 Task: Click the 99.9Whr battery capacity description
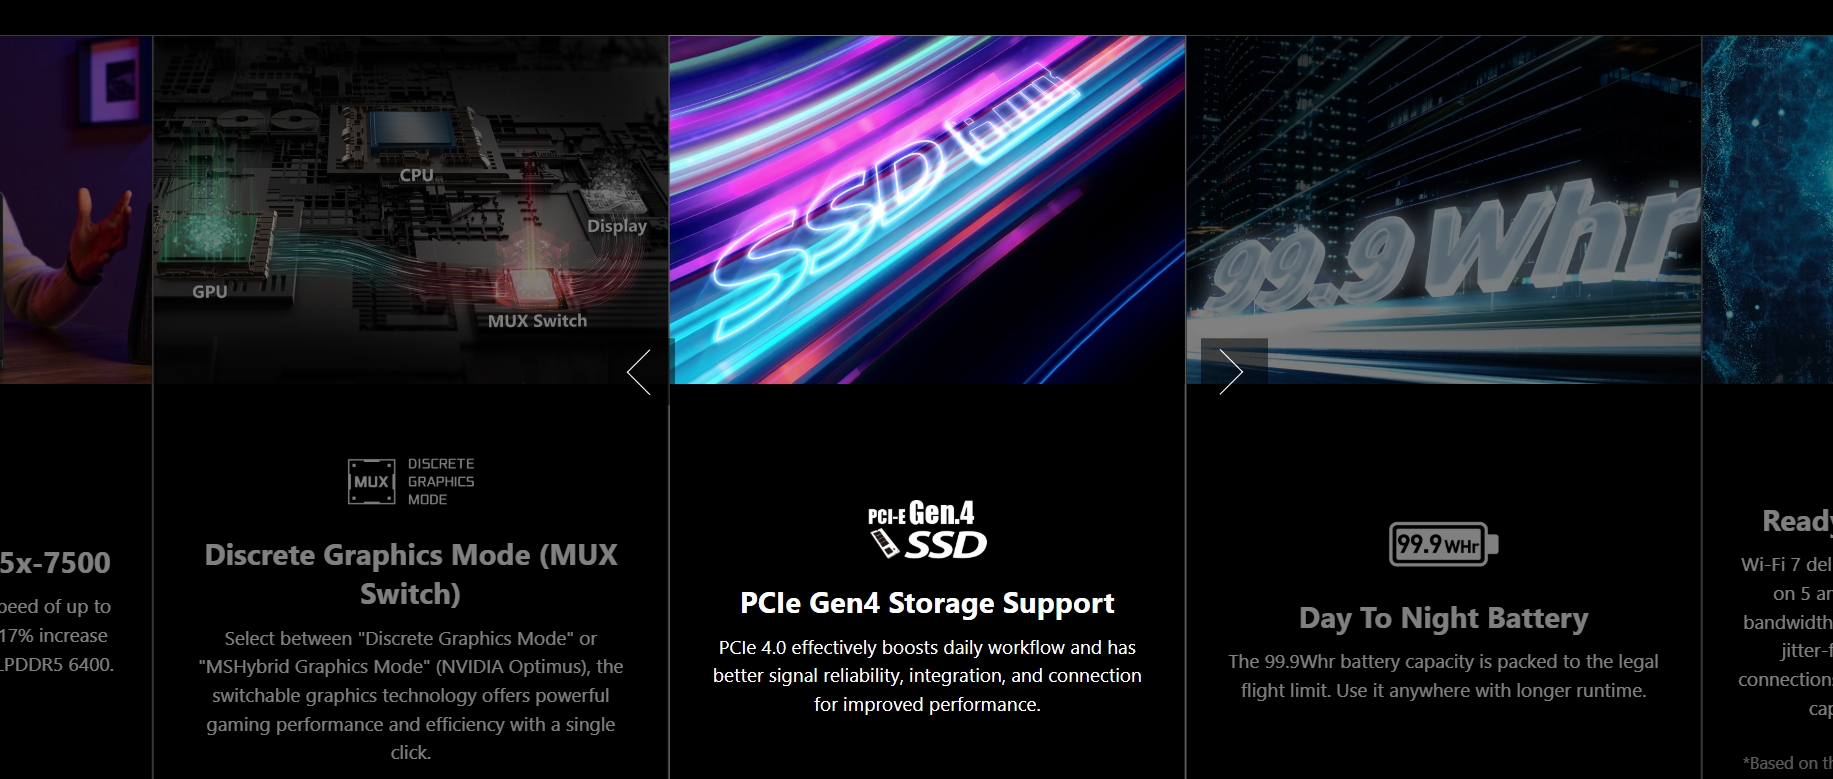(1443, 676)
